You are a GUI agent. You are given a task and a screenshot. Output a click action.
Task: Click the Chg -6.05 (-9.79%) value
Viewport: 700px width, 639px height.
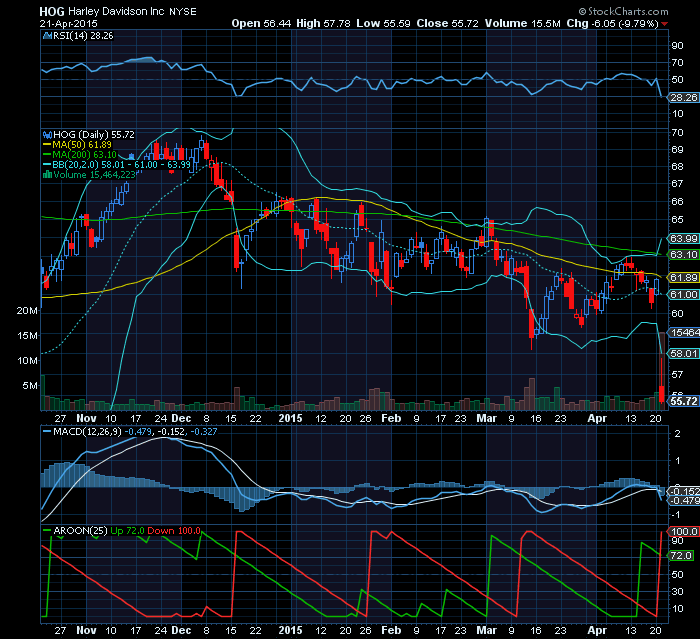click(612, 24)
